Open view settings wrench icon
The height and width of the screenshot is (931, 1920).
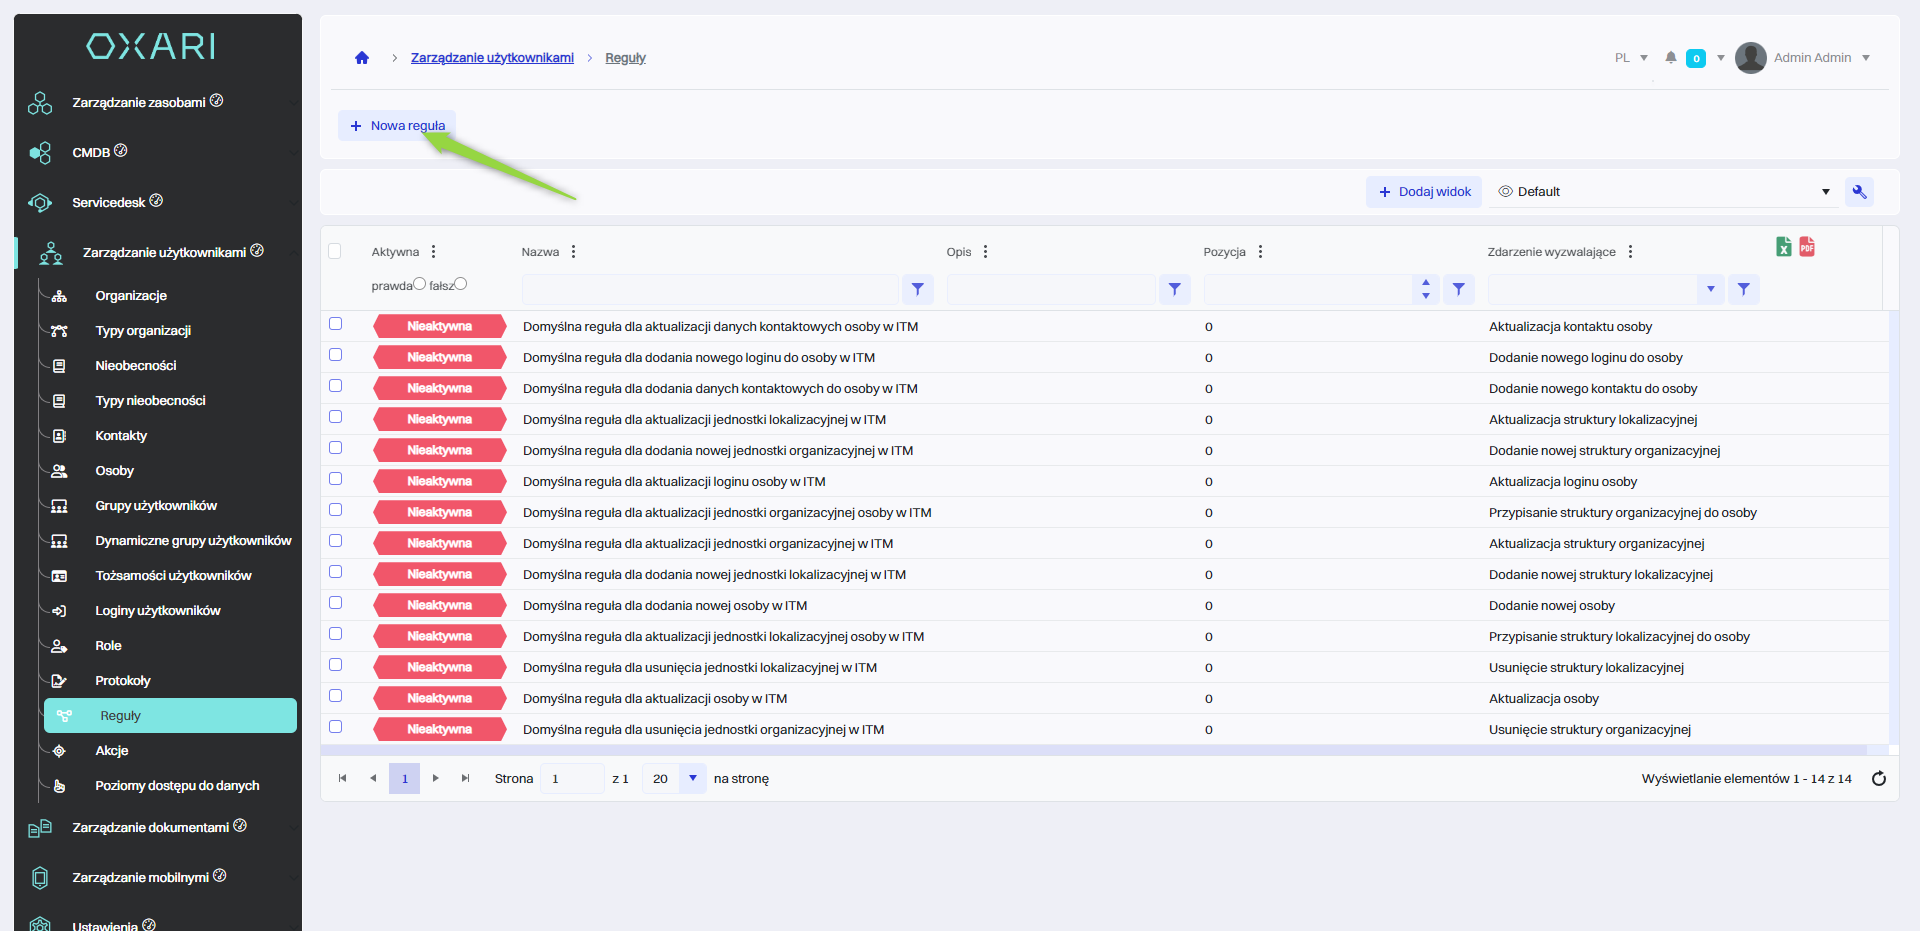coord(1859,192)
